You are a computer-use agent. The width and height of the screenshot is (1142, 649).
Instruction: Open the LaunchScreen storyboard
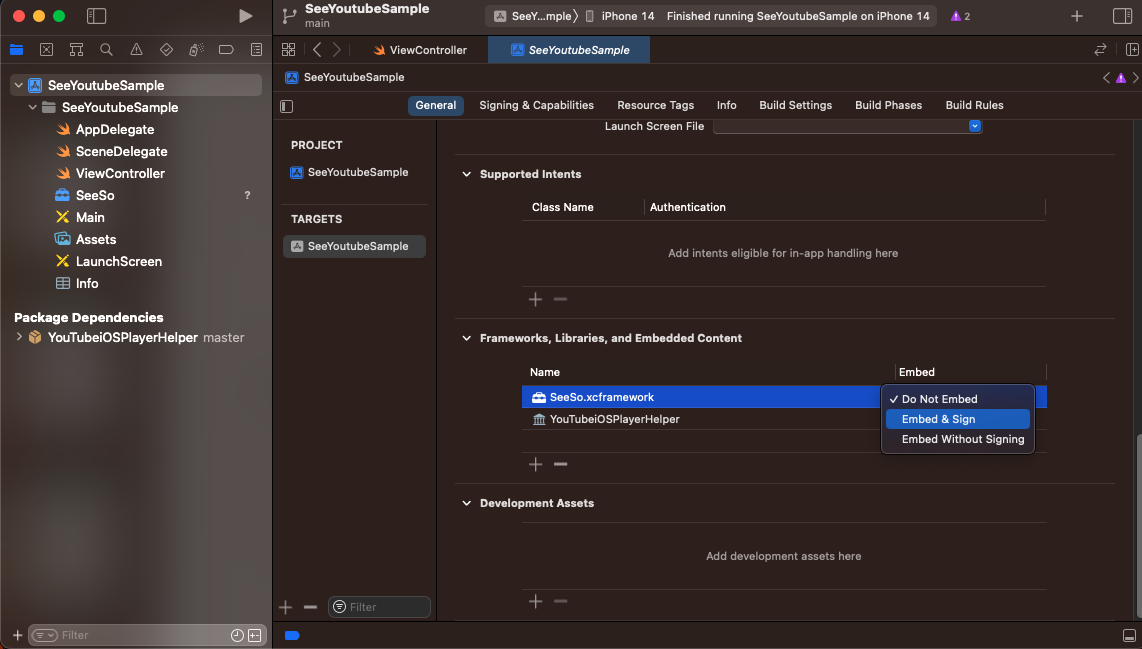[x=119, y=261]
